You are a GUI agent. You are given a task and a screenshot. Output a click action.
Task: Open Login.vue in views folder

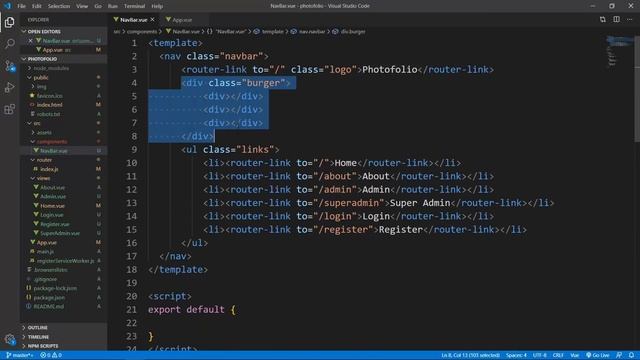click(52, 215)
